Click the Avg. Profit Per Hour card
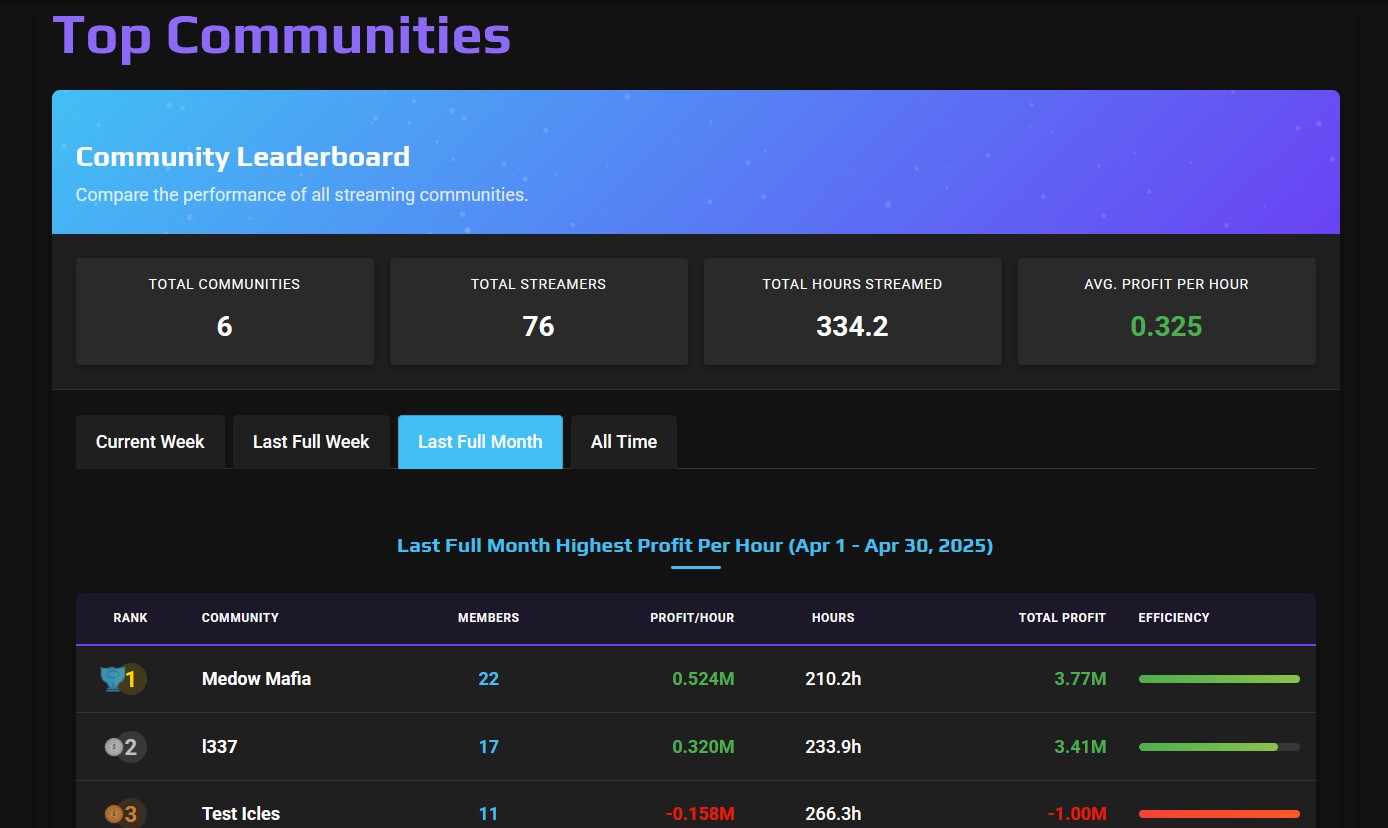The image size is (1388, 828). pos(1167,311)
